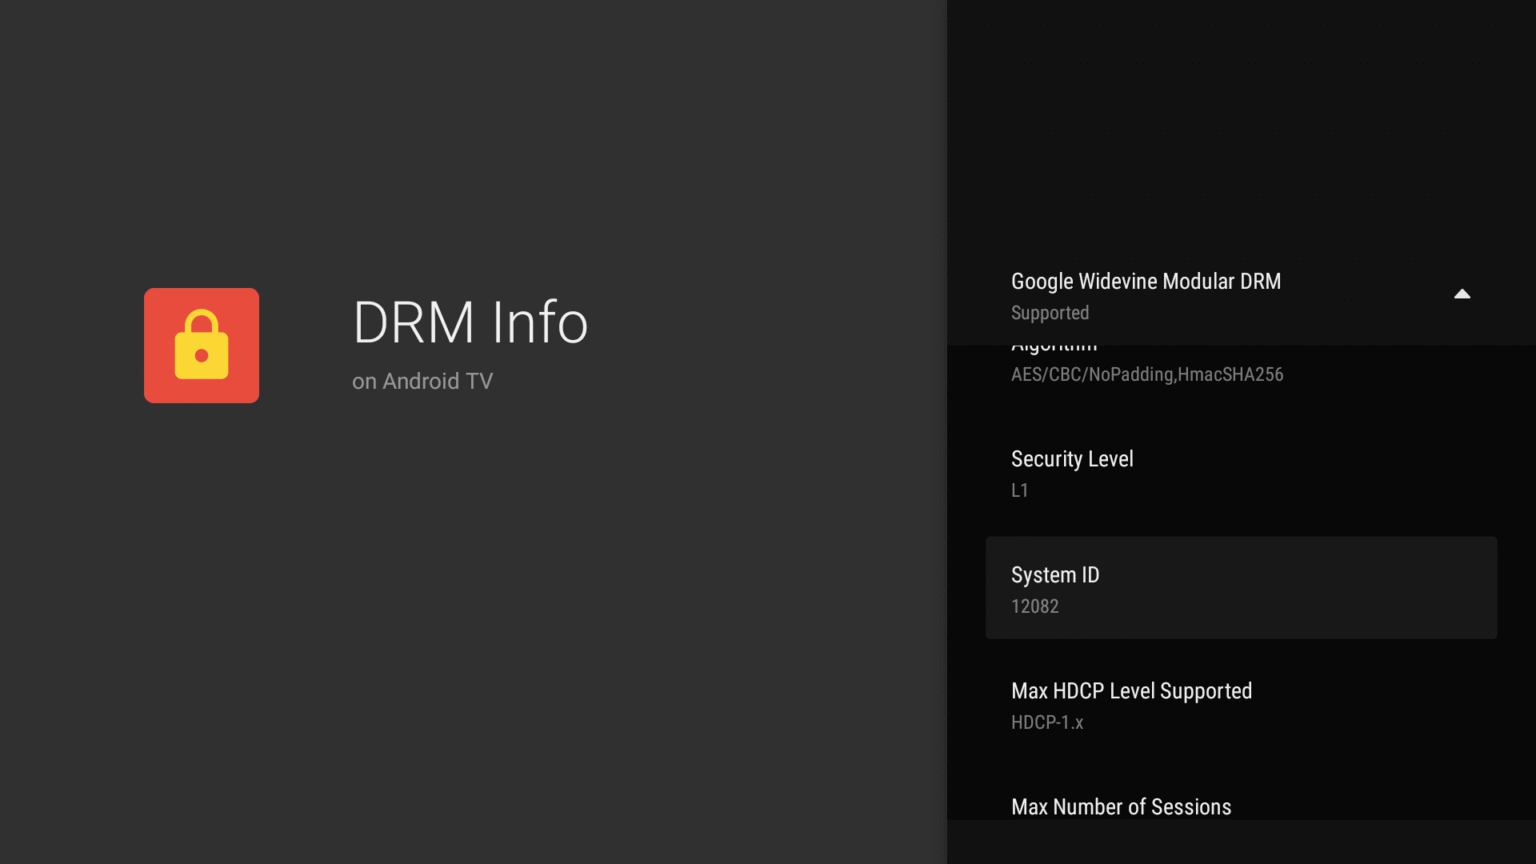Select the 12082 system identifier value
This screenshot has height=864, width=1536.
[1035, 606]
